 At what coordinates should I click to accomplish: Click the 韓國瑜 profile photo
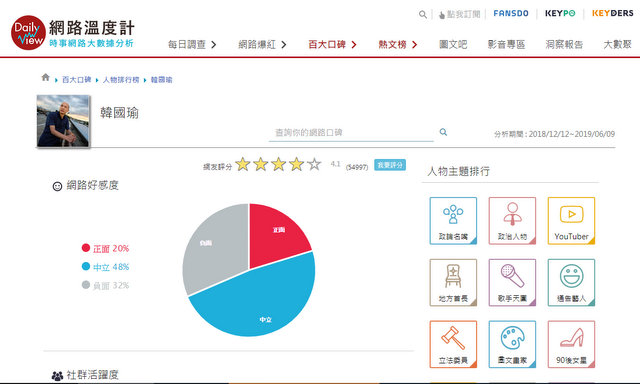pyautogui.click(x=63, y=121)
